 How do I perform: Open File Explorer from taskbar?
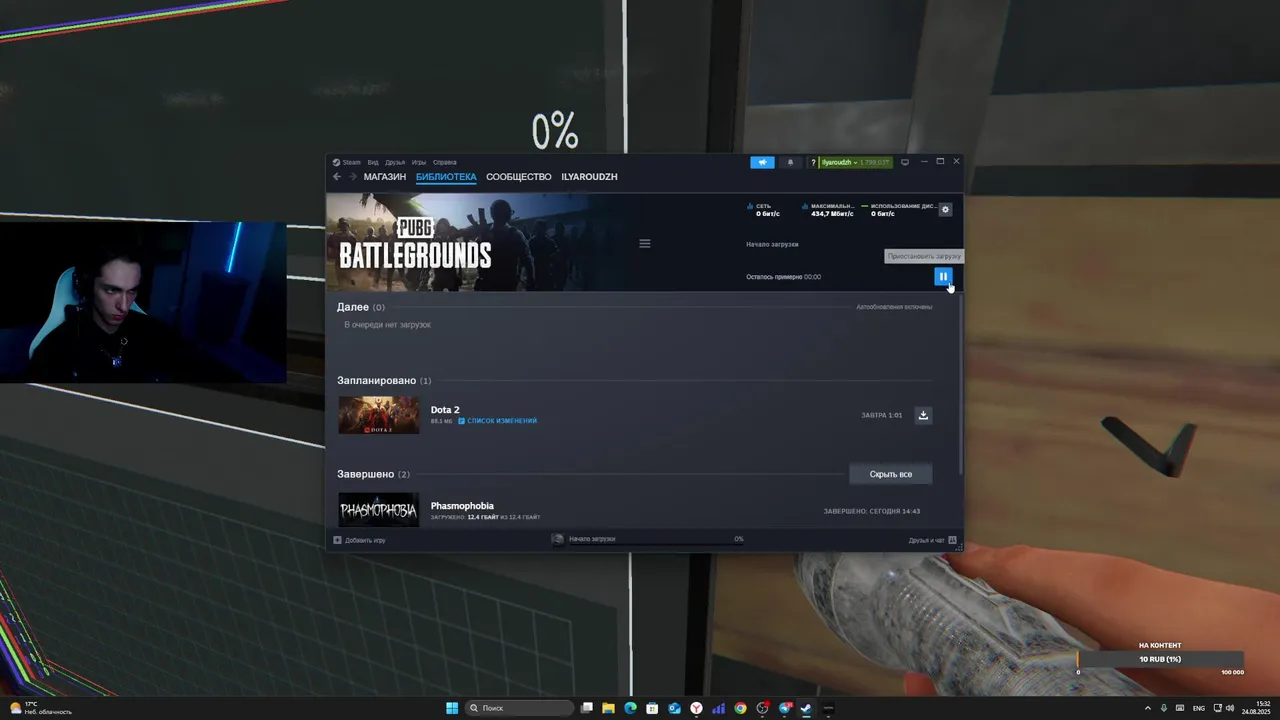(608, 708)
